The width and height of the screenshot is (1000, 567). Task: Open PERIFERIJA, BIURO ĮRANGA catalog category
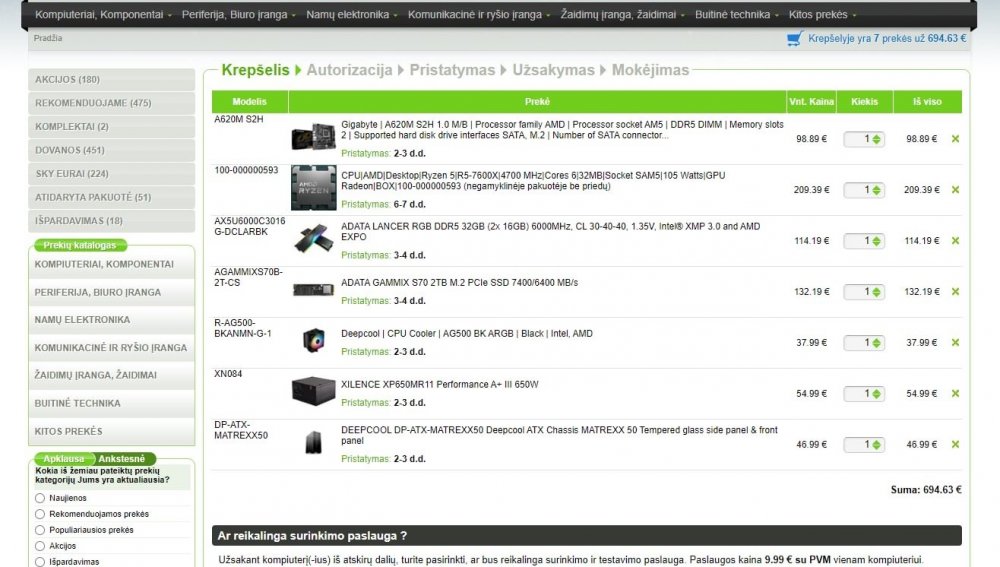[112, 293]
